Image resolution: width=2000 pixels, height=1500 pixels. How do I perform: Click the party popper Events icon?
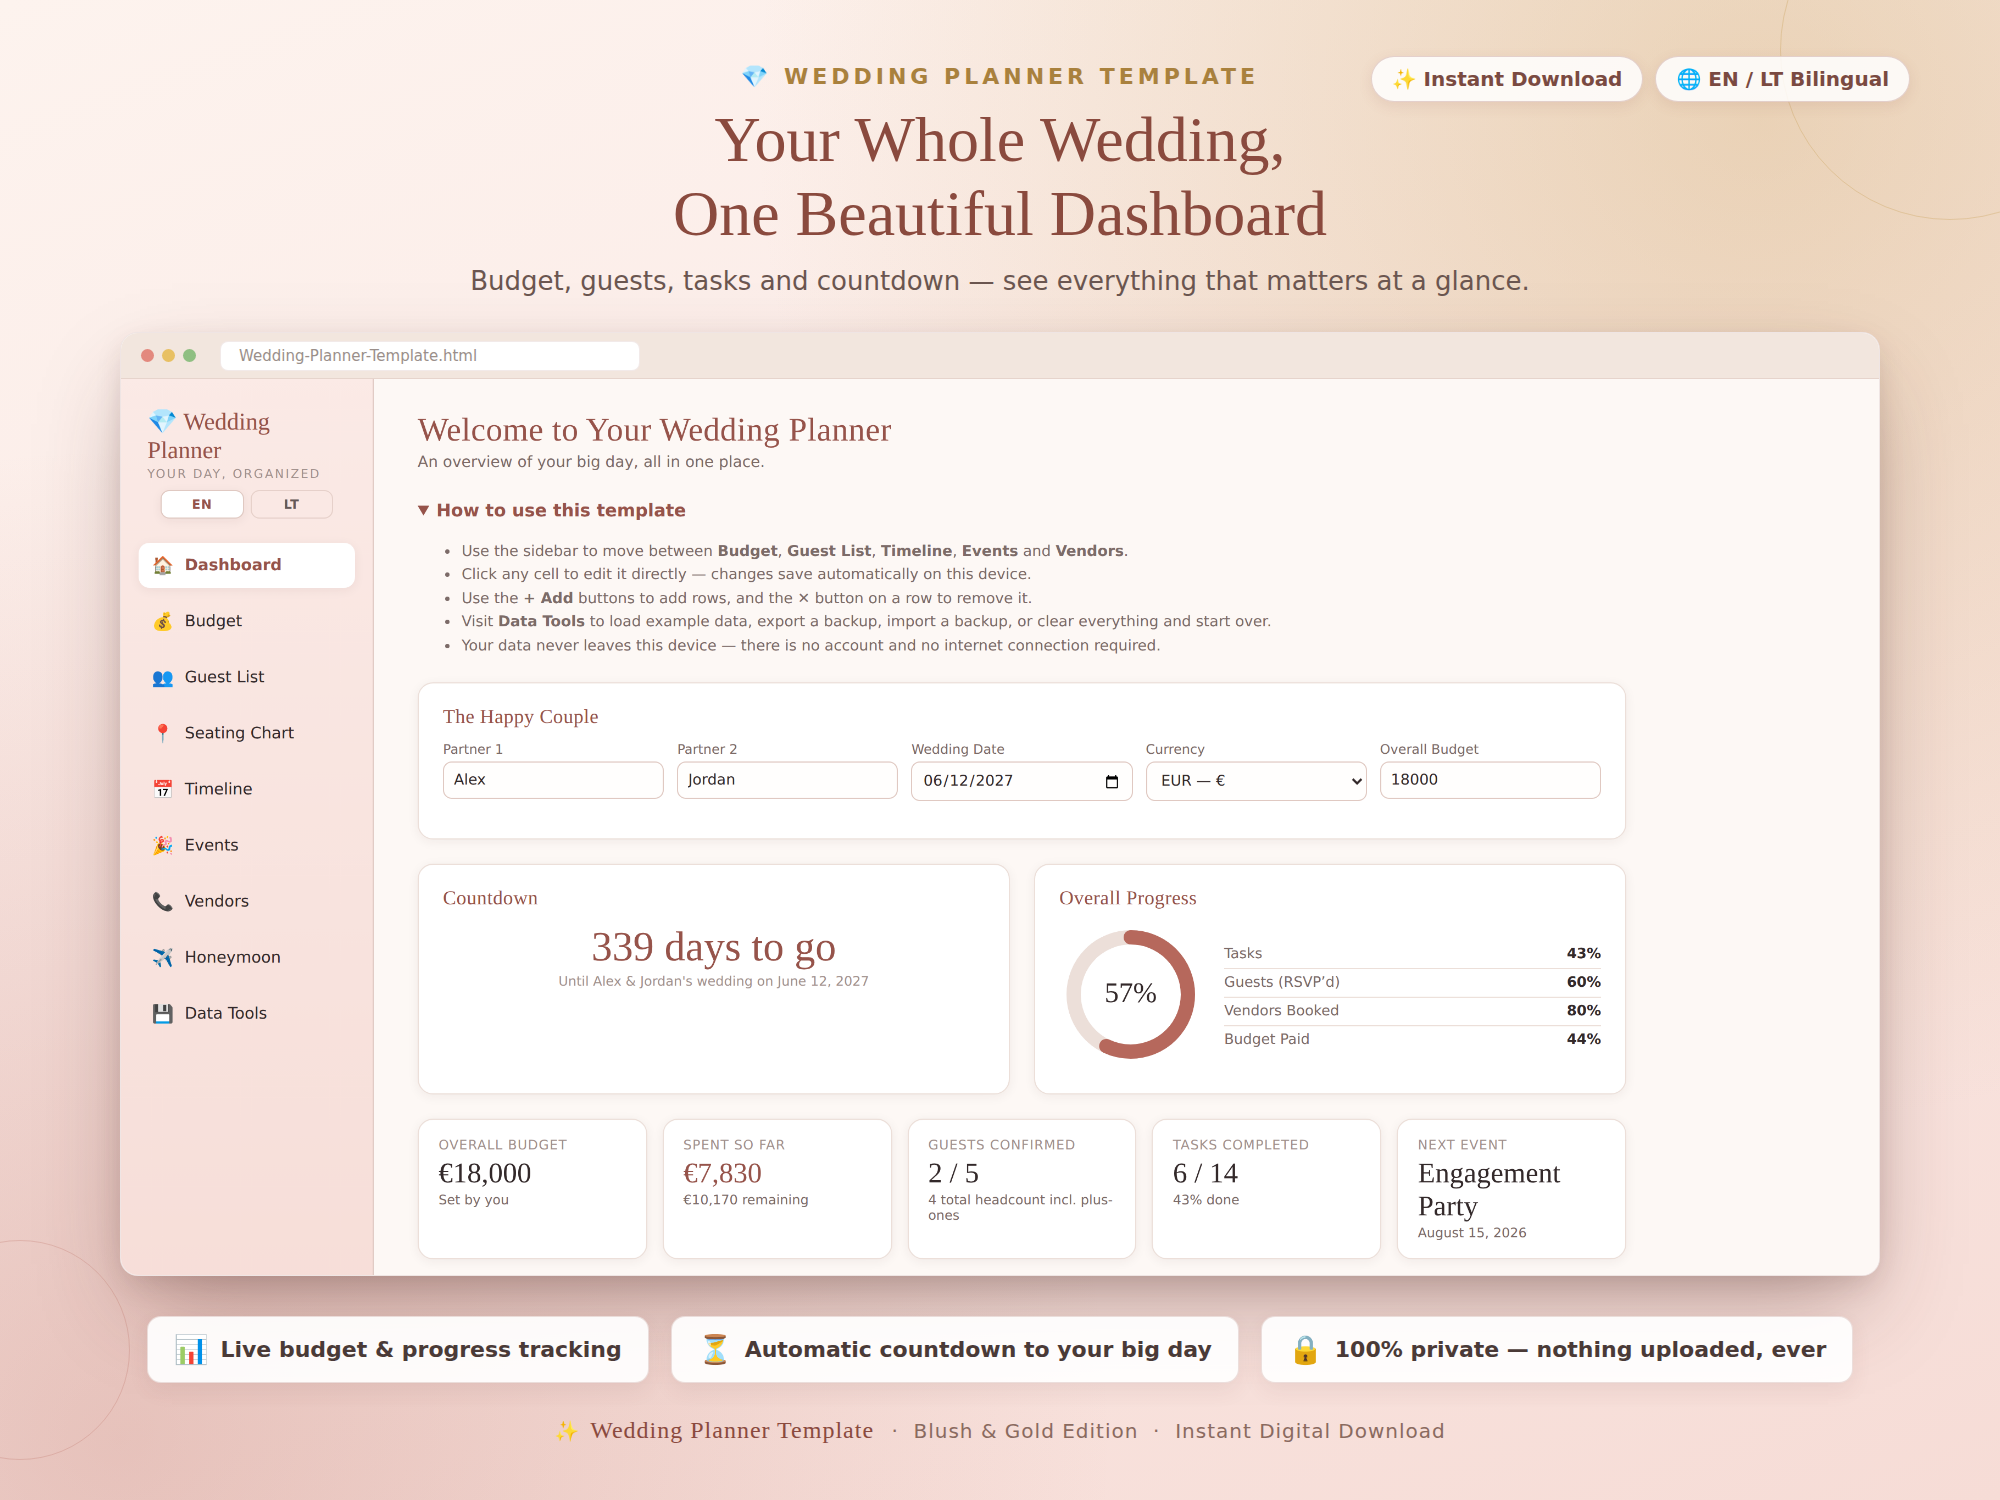pos(162,845)
